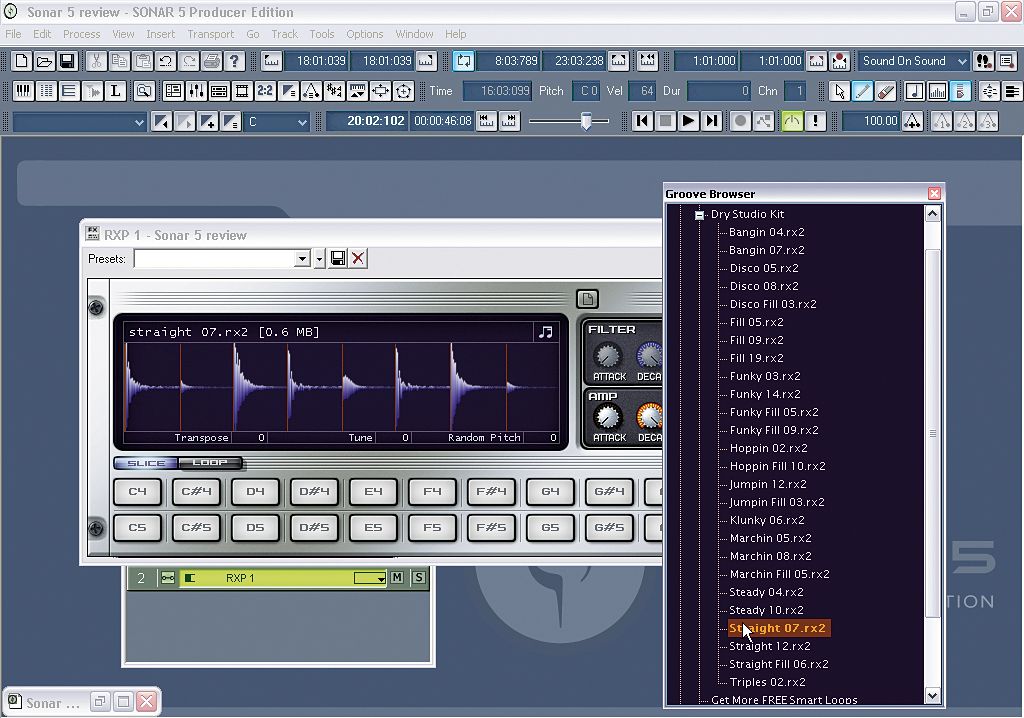This screenshot has height=718, width=1024.
Task: Select the arrow Select tool
Action: pos(840,91)
